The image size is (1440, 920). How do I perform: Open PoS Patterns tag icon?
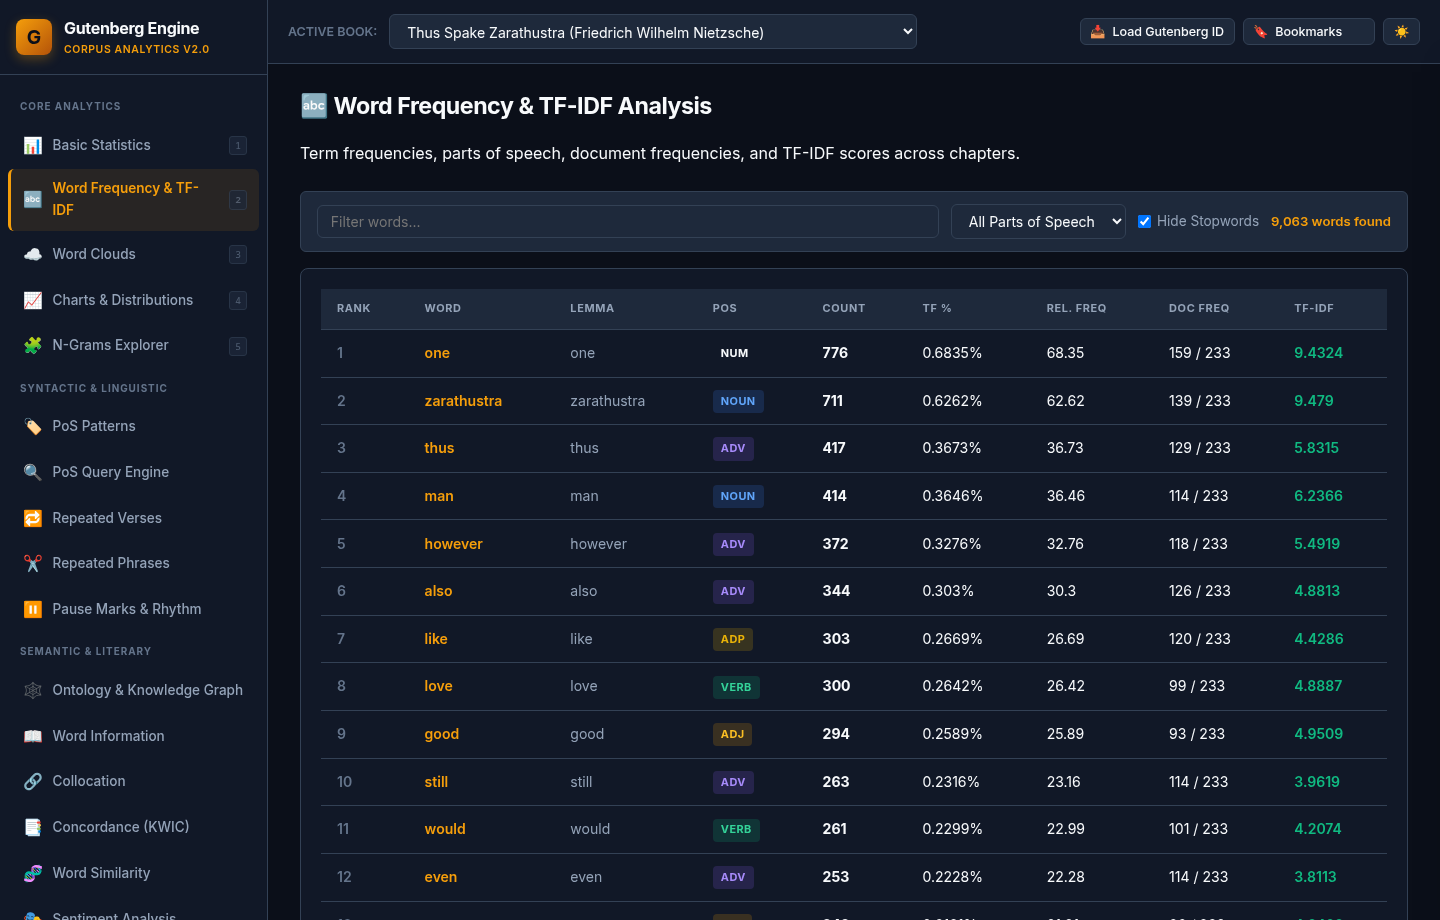click(x=33, y=426)
